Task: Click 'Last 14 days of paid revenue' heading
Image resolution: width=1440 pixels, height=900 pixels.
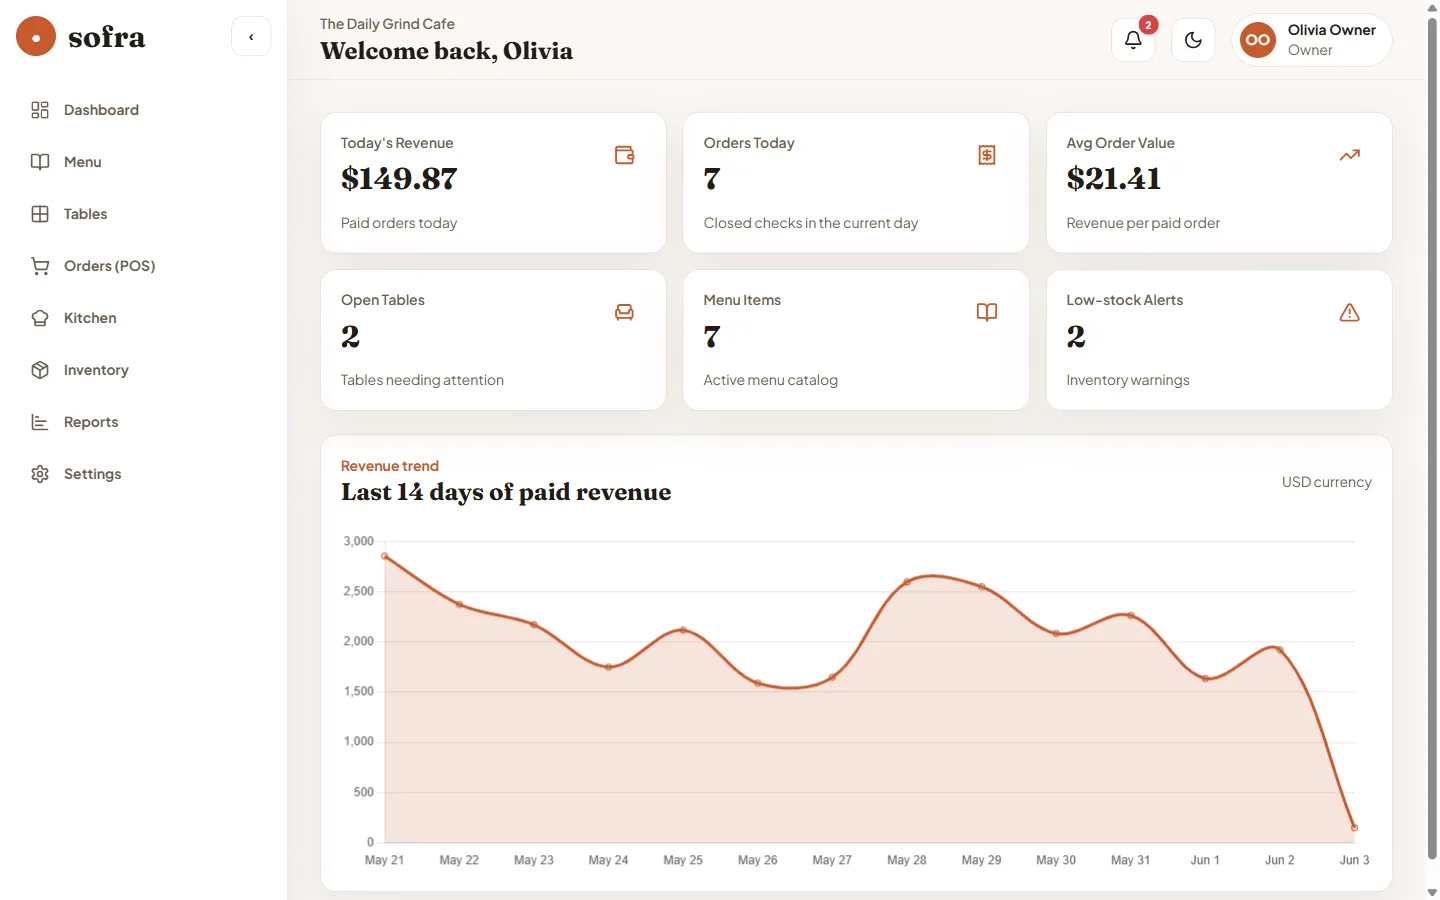Action: click(506, 492)
